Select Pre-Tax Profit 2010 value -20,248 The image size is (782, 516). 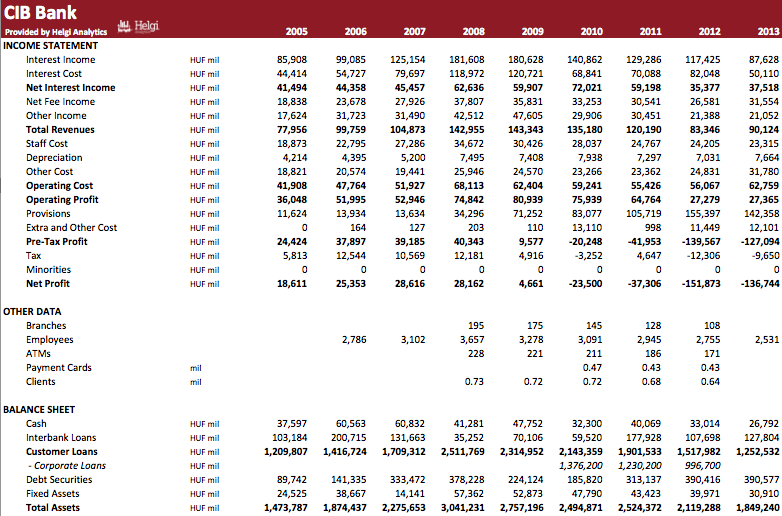[x=585, y=241]
